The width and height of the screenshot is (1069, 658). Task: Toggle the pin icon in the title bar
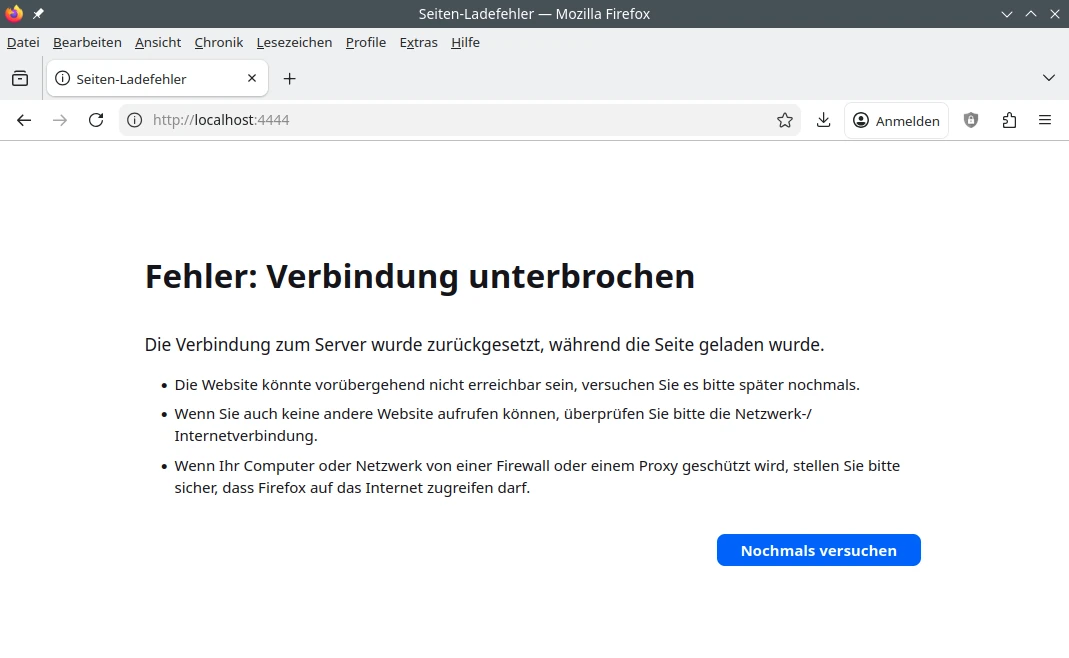pos(38,14)
